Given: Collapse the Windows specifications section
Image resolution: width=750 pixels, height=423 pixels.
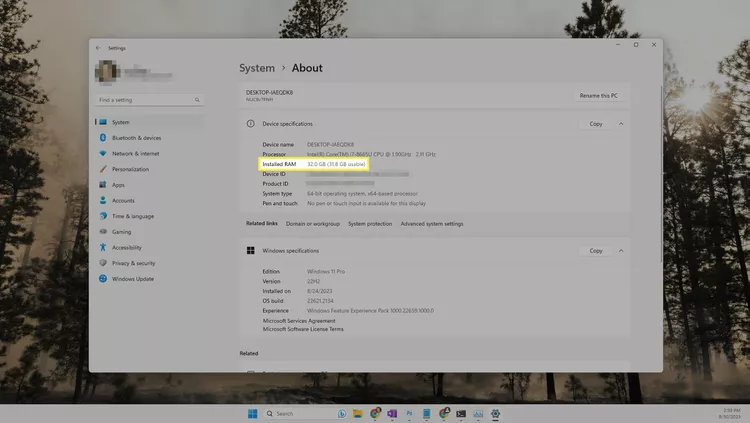Looking at the screenshot, I should [x=621, y=251].
